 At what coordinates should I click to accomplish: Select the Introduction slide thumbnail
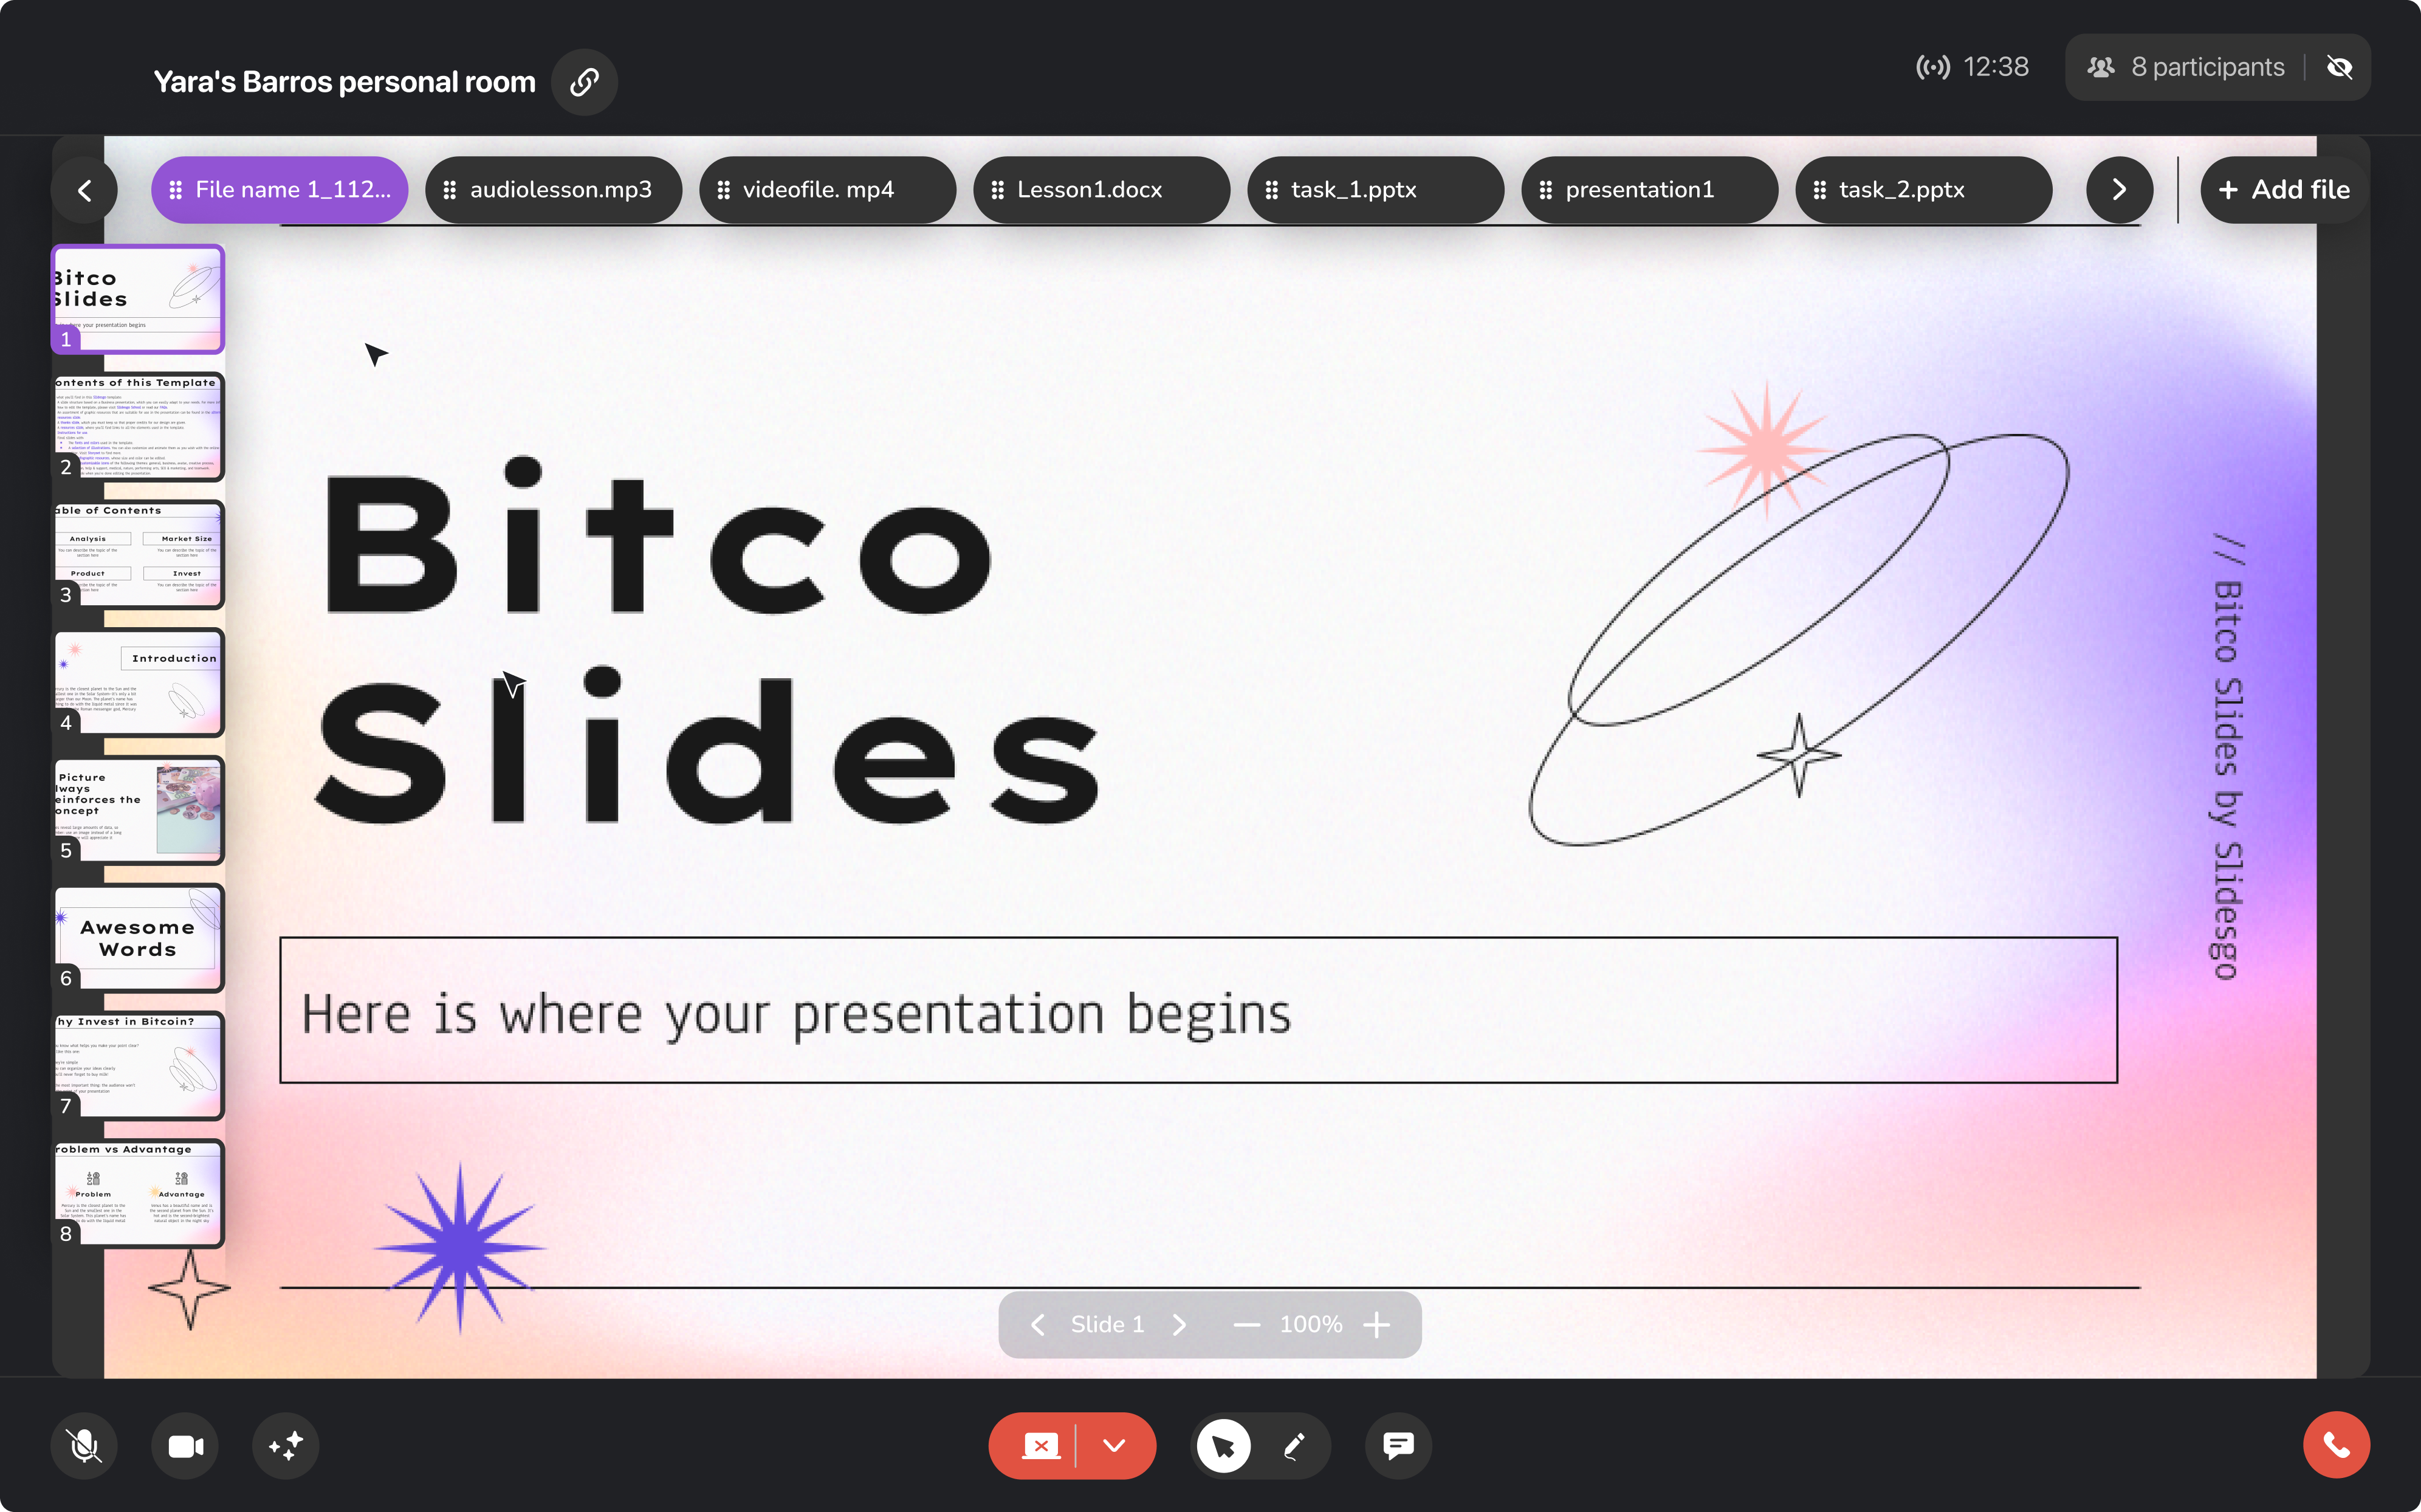point(138,683)
